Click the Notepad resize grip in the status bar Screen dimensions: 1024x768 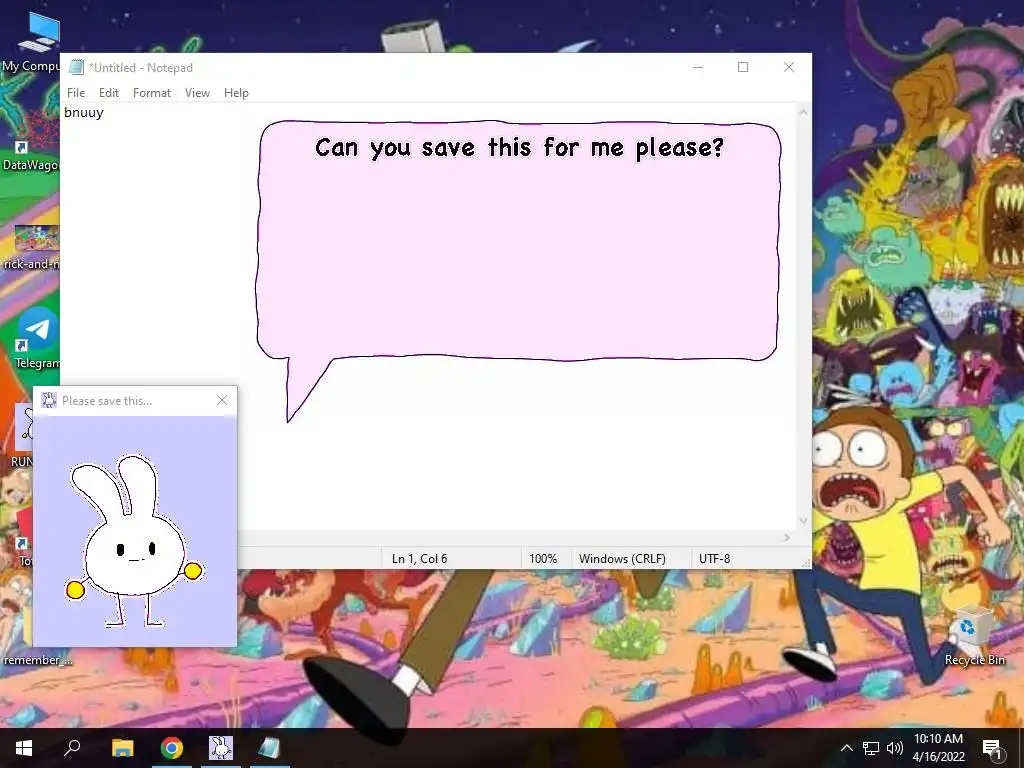(805, 562)
